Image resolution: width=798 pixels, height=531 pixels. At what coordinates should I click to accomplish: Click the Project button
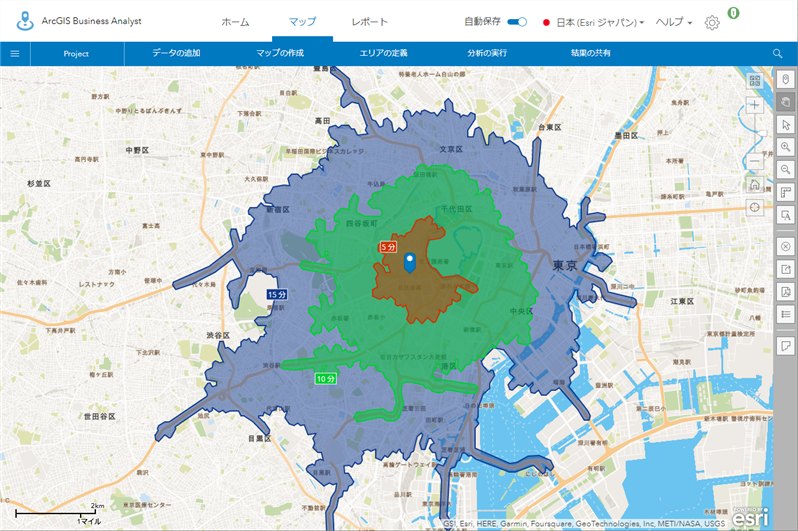[x=76, y=53]
